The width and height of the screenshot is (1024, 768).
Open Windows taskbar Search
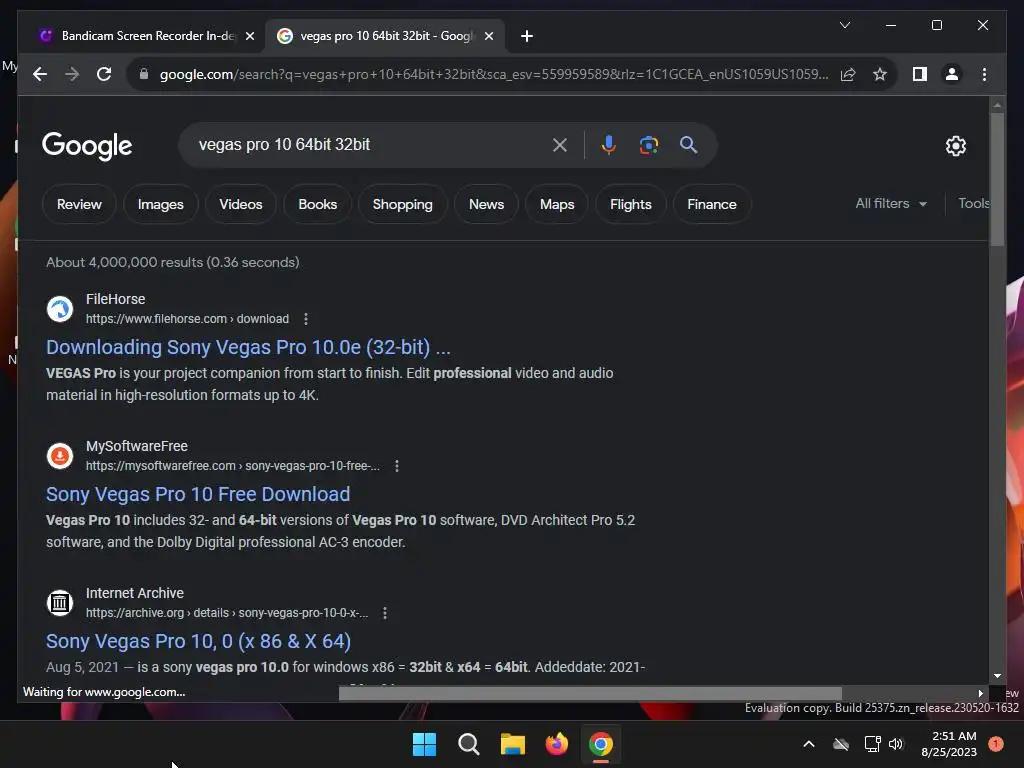(468, 744)
